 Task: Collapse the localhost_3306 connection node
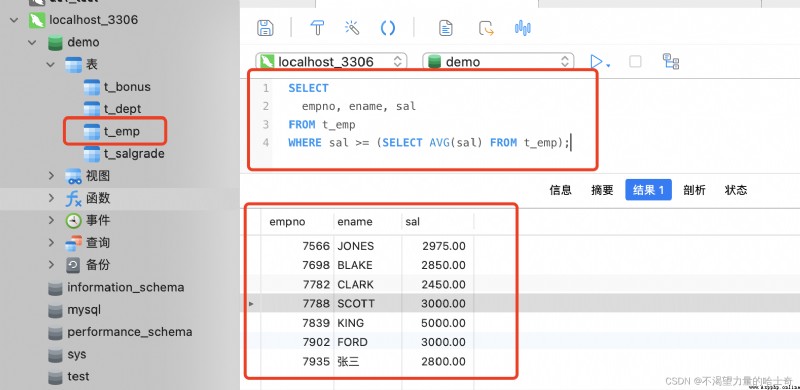[14, 20]
